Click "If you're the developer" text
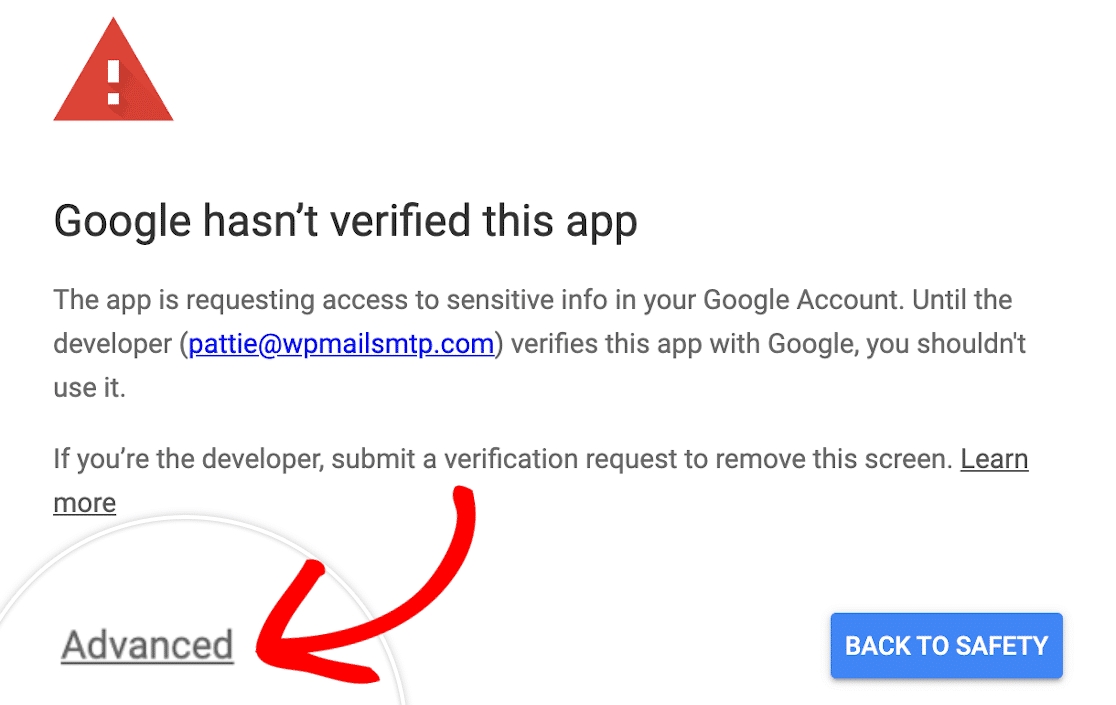The image size is (1116, 705). [188, 459]
